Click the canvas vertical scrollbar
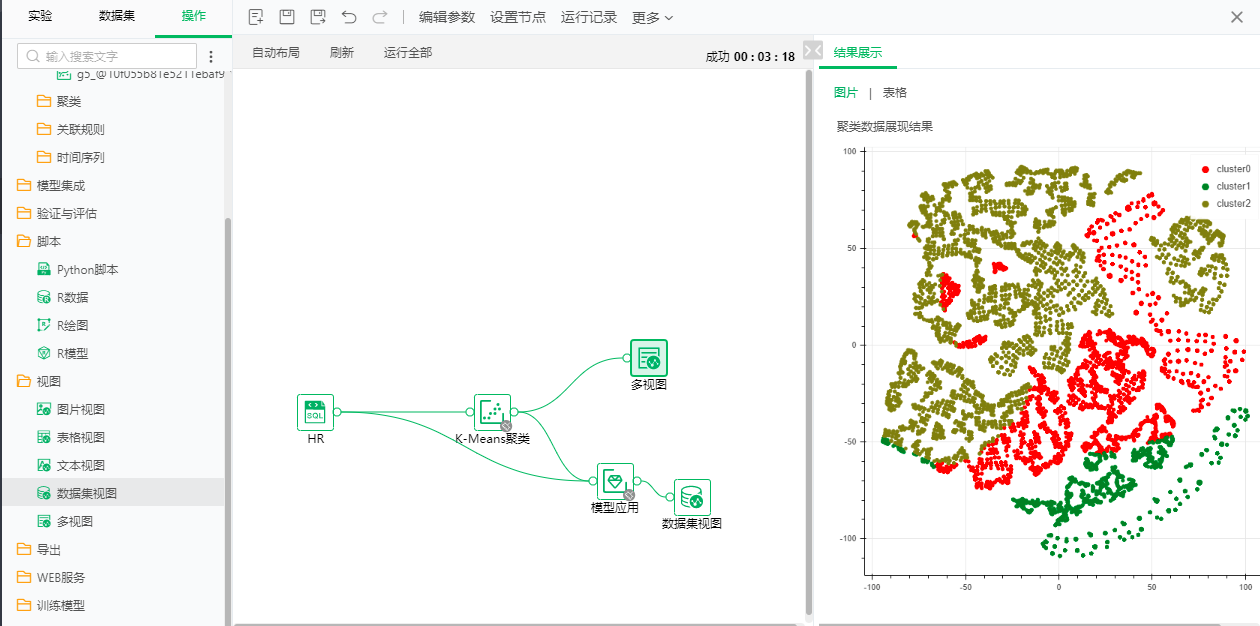The height and width of the screenshot is (626, 1260). pyautogui.click(x=808, y=340)
